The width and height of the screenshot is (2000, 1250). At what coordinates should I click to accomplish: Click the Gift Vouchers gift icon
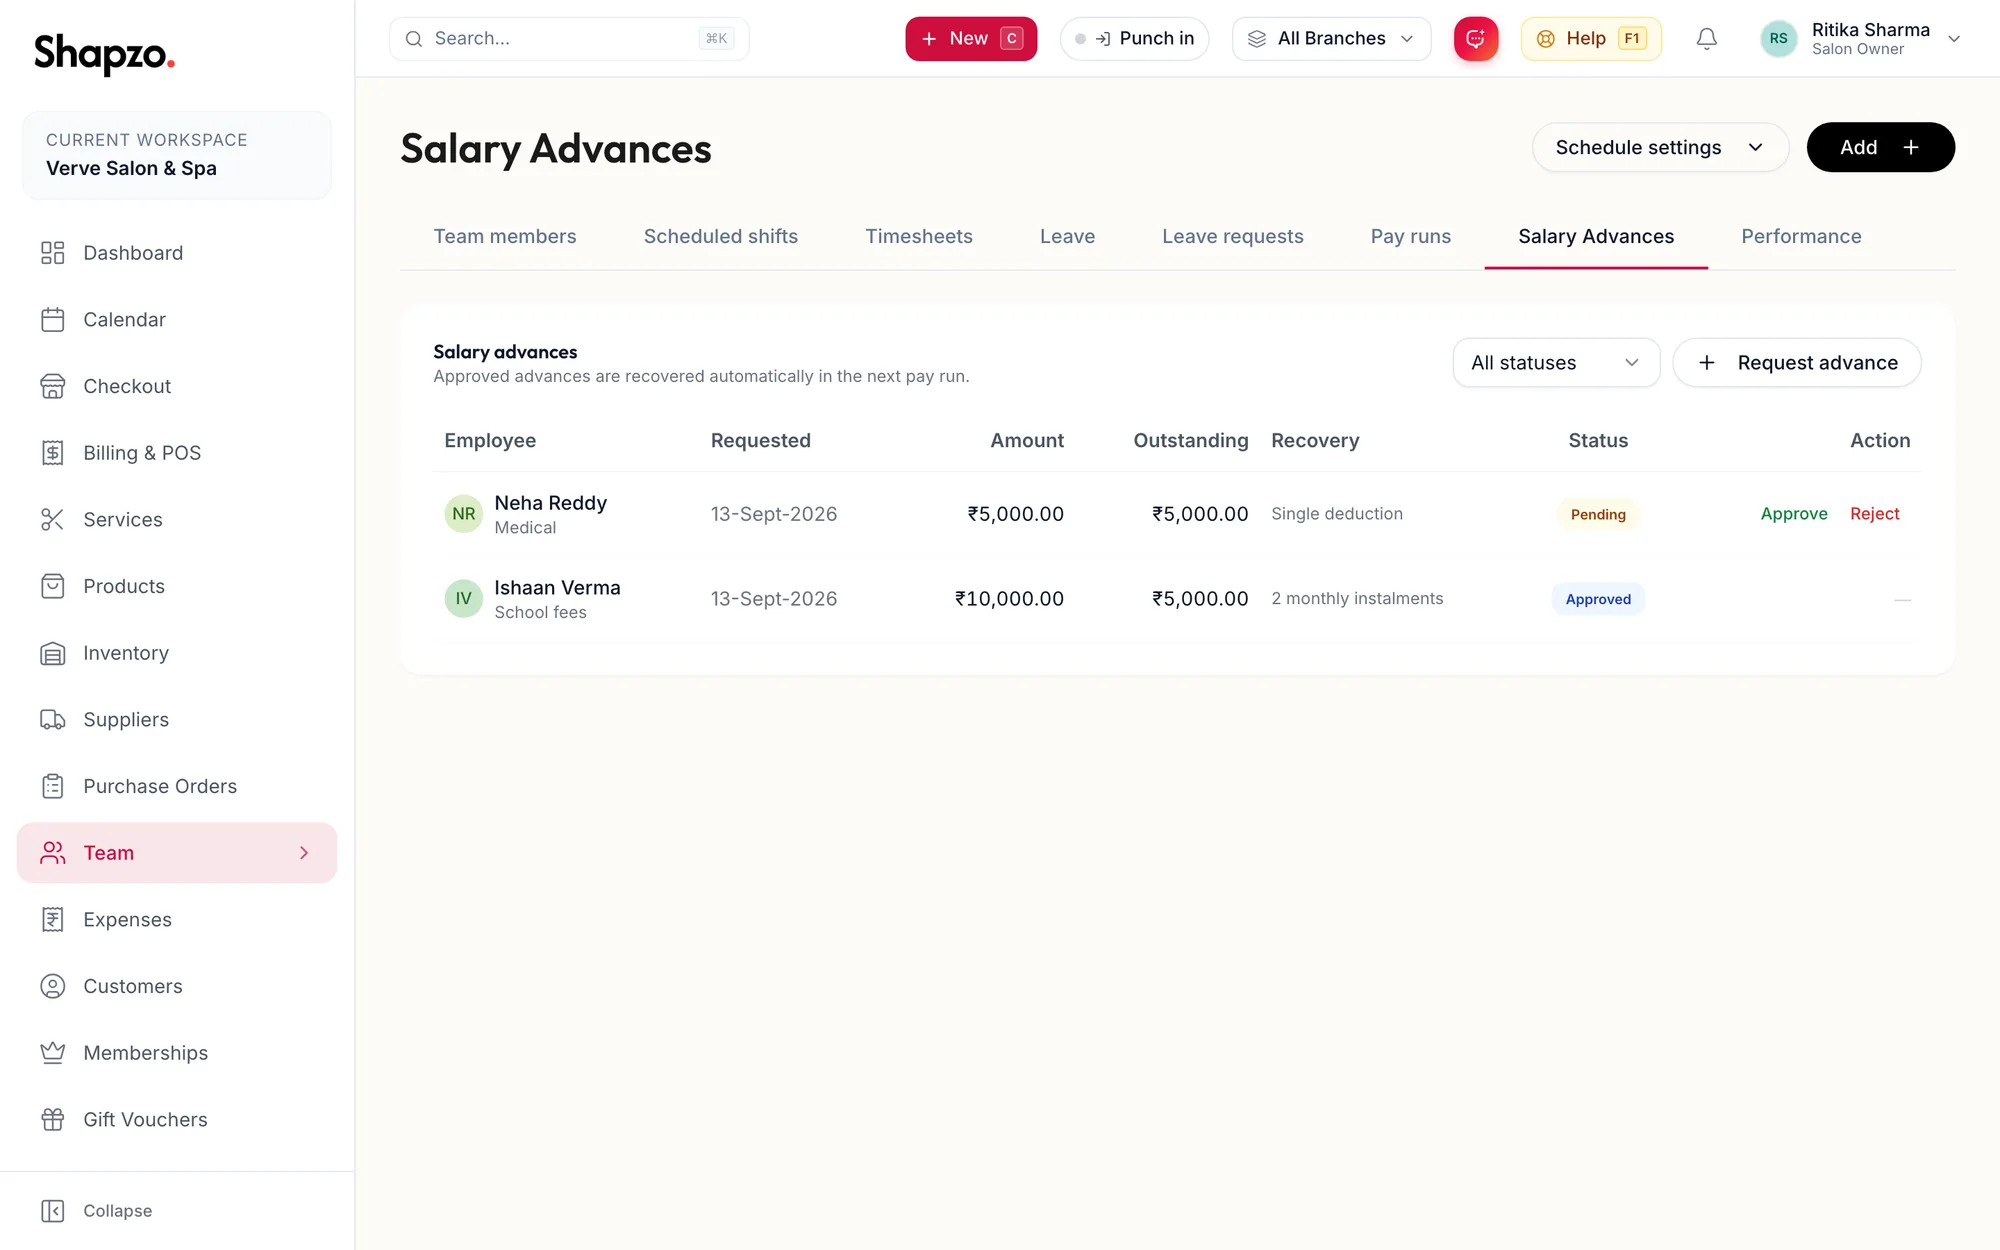52,1120
